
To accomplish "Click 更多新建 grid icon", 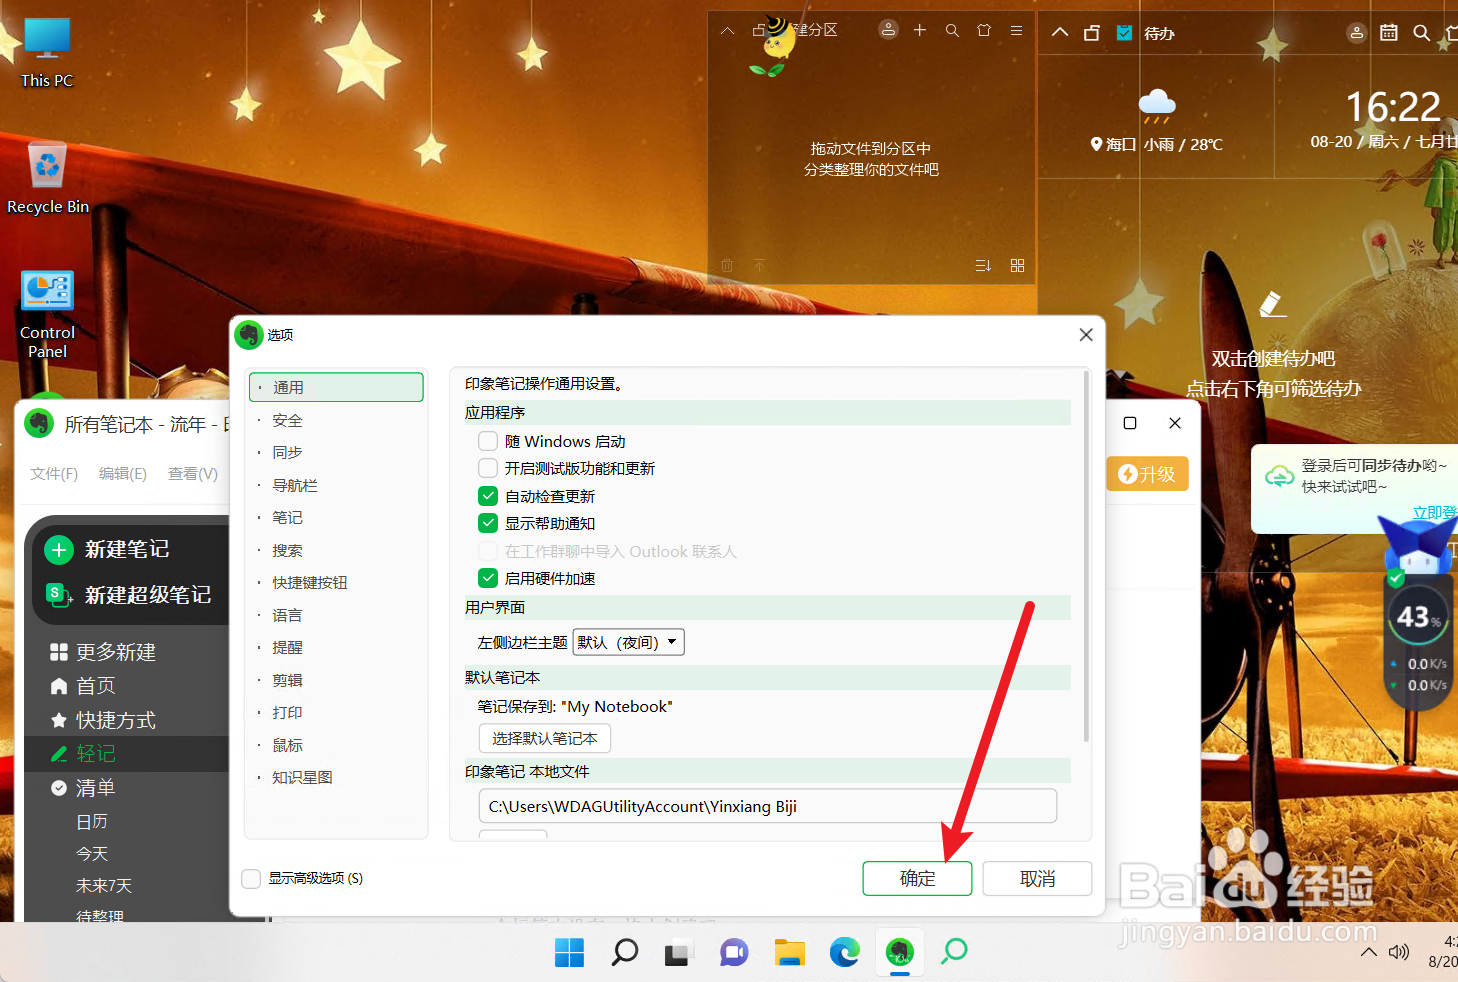I will click(59, 652).
